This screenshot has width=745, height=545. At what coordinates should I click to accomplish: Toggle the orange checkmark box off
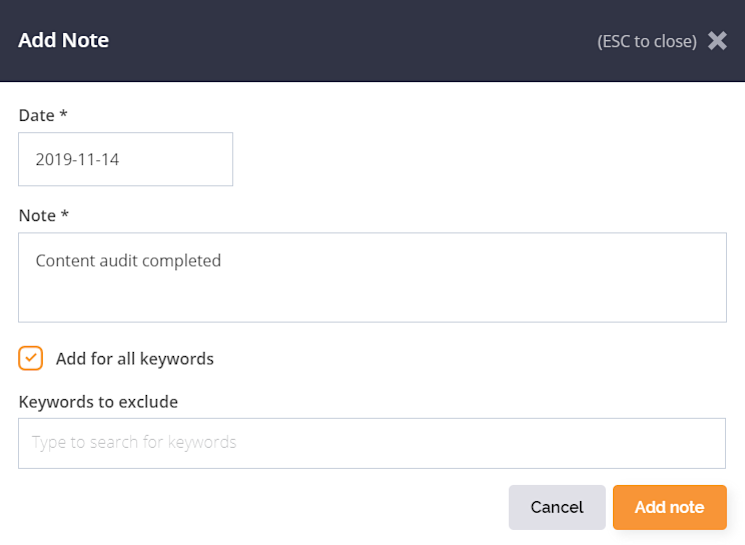[x=31, y=358]
